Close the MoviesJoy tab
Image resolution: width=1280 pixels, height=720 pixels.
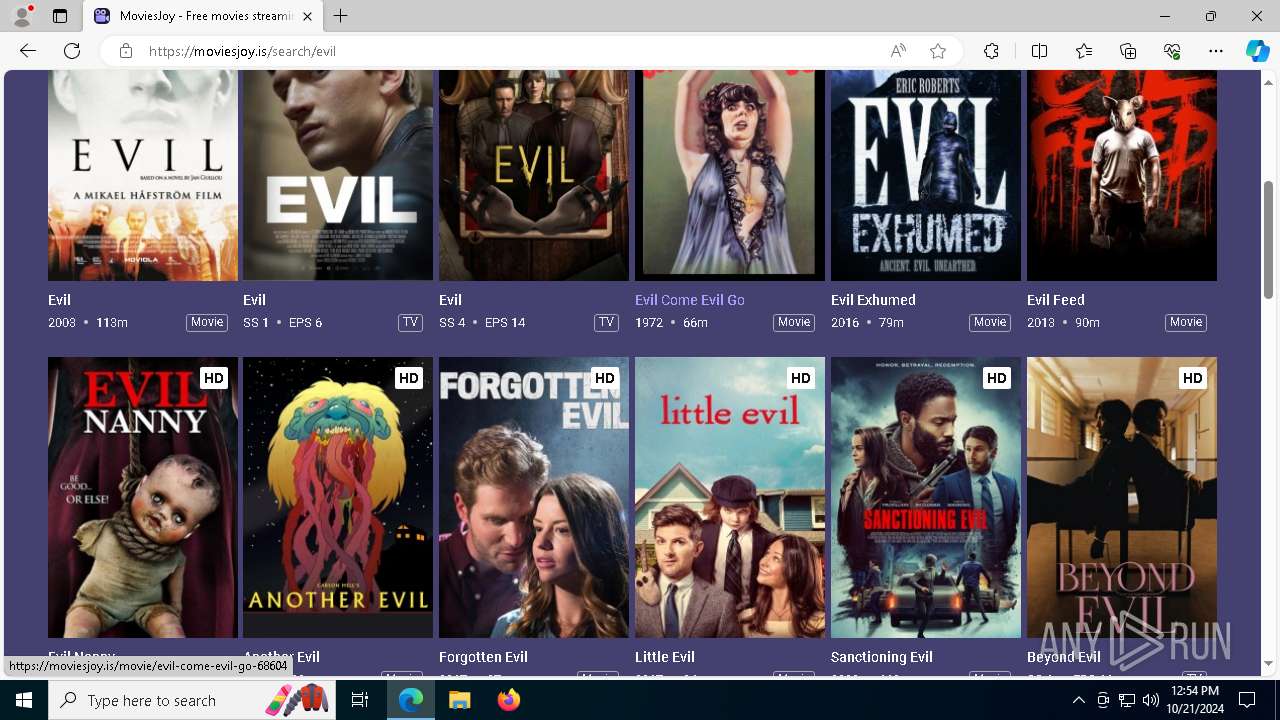[308, 16]
